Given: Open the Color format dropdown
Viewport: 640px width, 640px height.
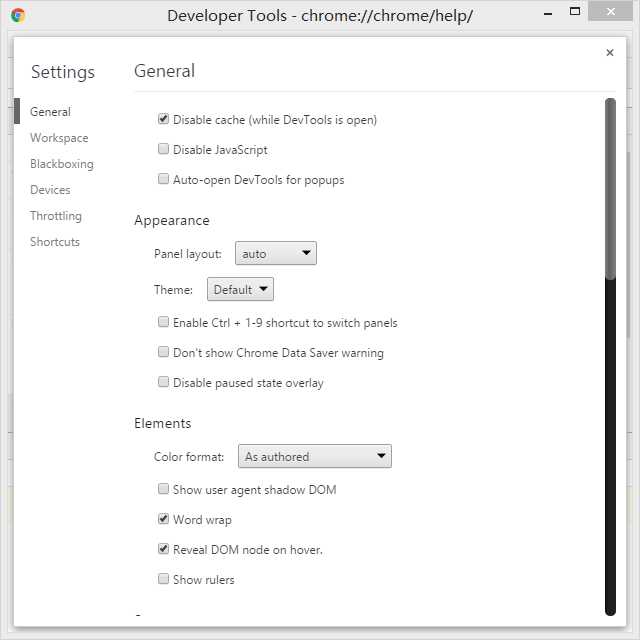Looking at the screenshot, I should pyautogui.click(x=315, y=456).
